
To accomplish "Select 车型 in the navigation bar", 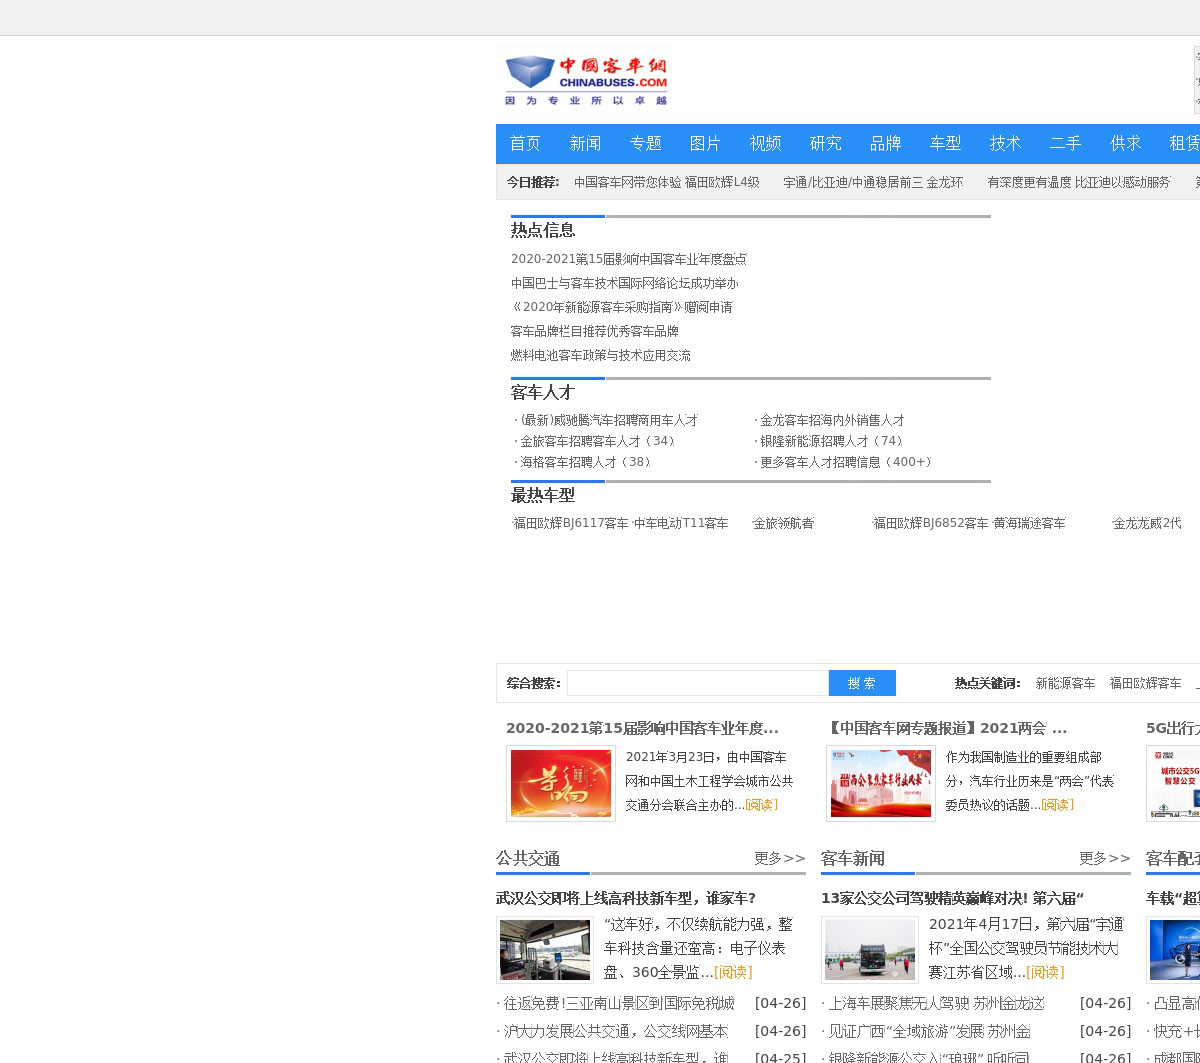I will point(945,143).
